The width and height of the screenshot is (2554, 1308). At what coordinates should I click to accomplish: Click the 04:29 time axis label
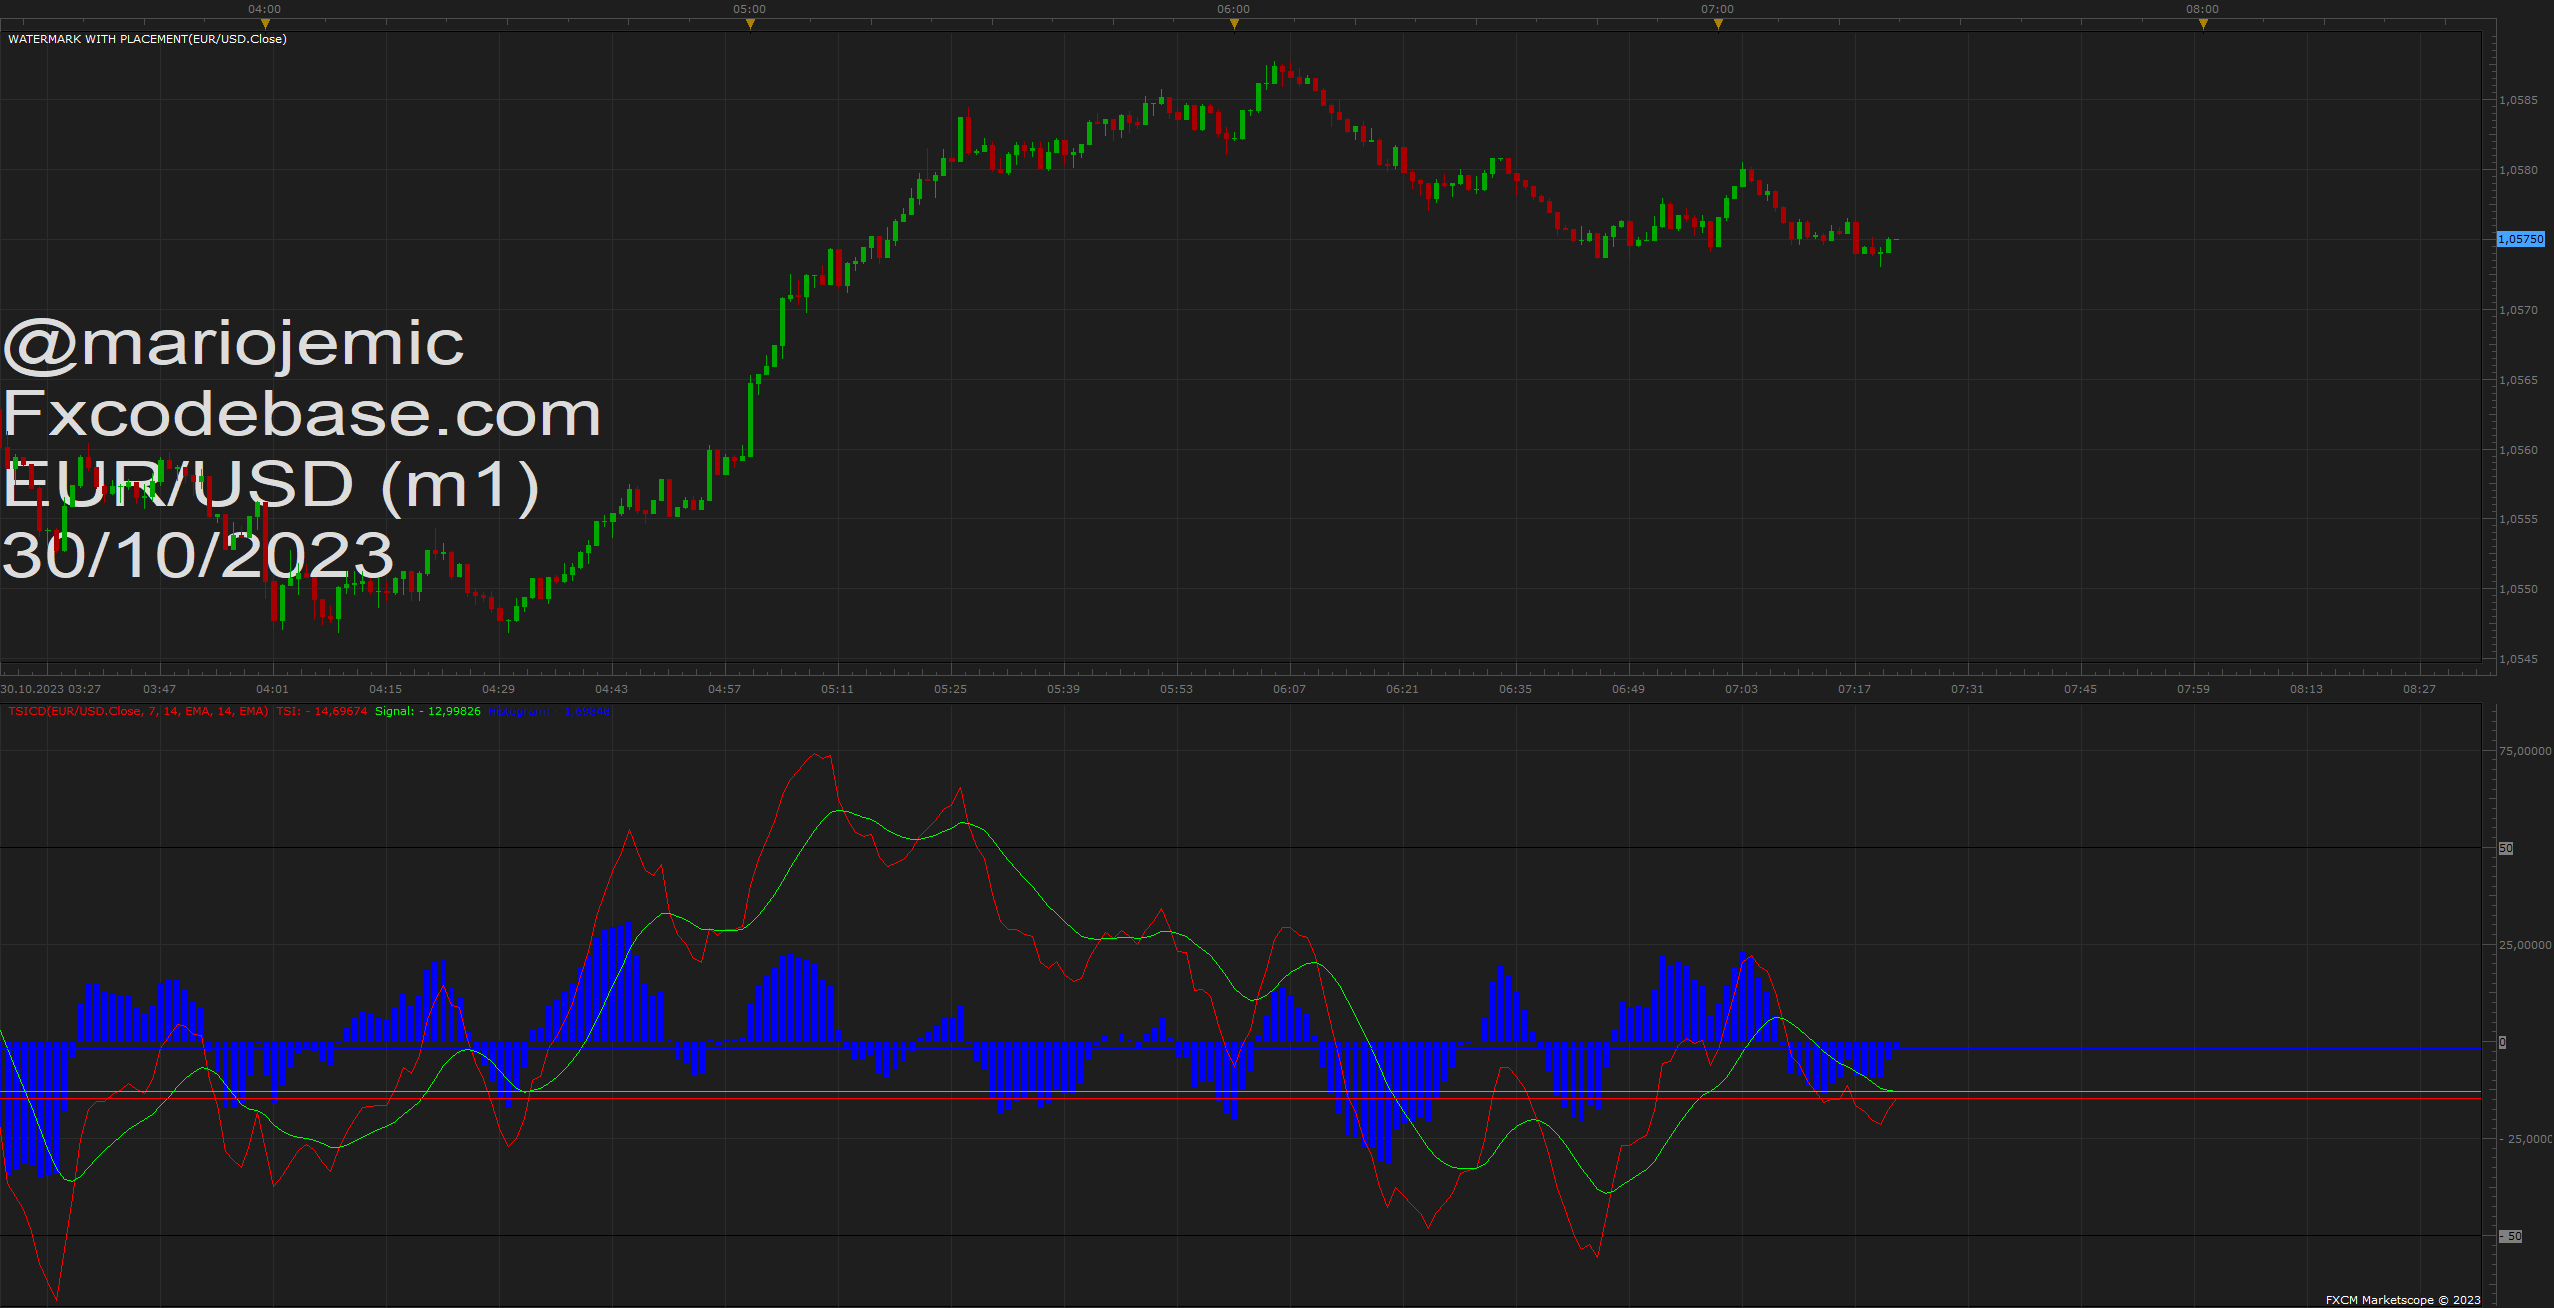[498, 689]
